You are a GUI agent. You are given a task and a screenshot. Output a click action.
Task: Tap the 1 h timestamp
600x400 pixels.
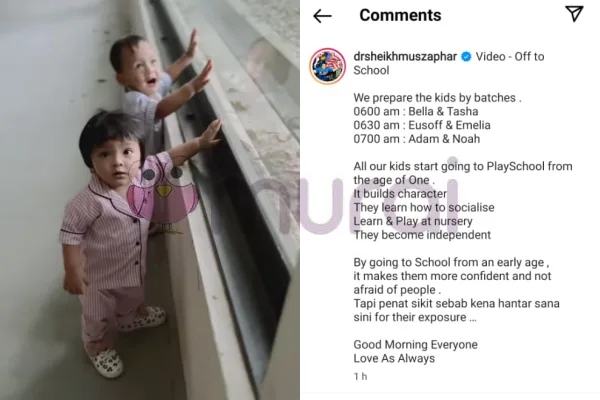click(x=360, y=377)
